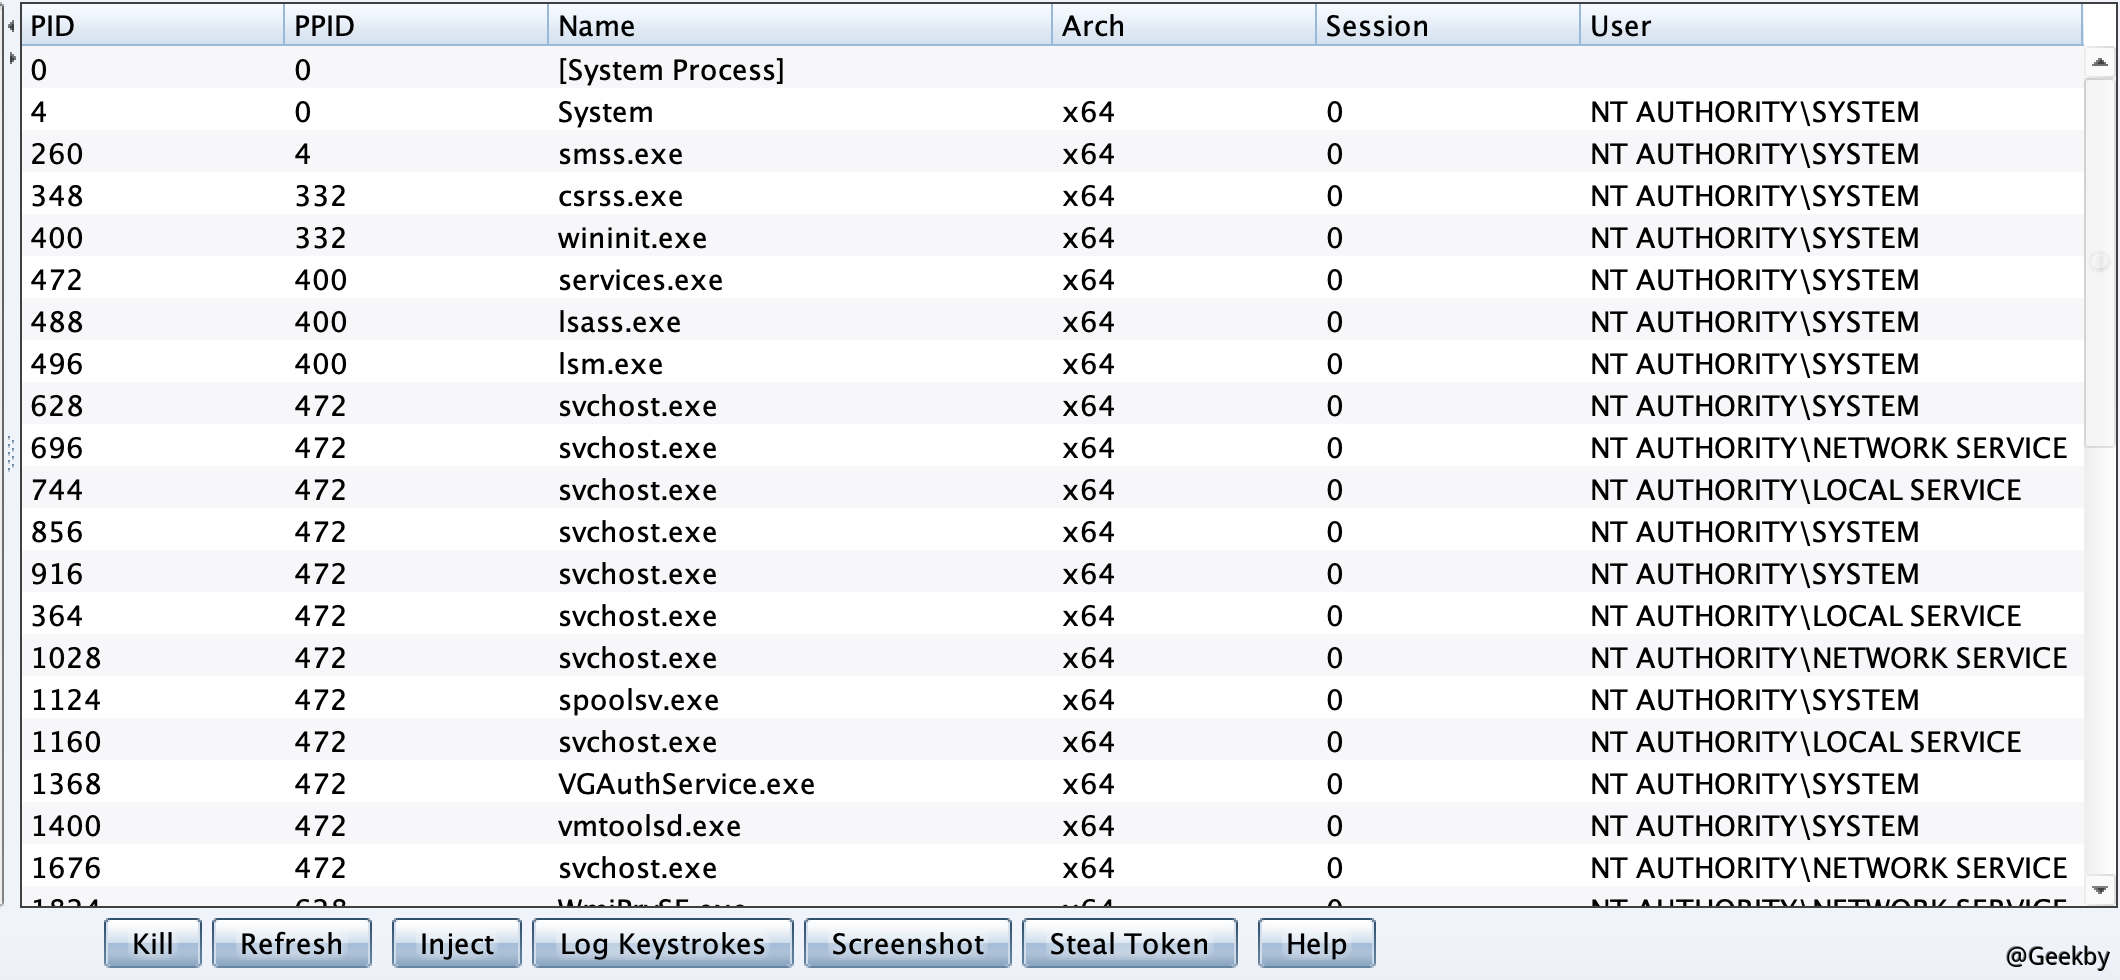
Task: Sort by the Arch column header
Action: pyautogui.click(x=1182, y=26)
